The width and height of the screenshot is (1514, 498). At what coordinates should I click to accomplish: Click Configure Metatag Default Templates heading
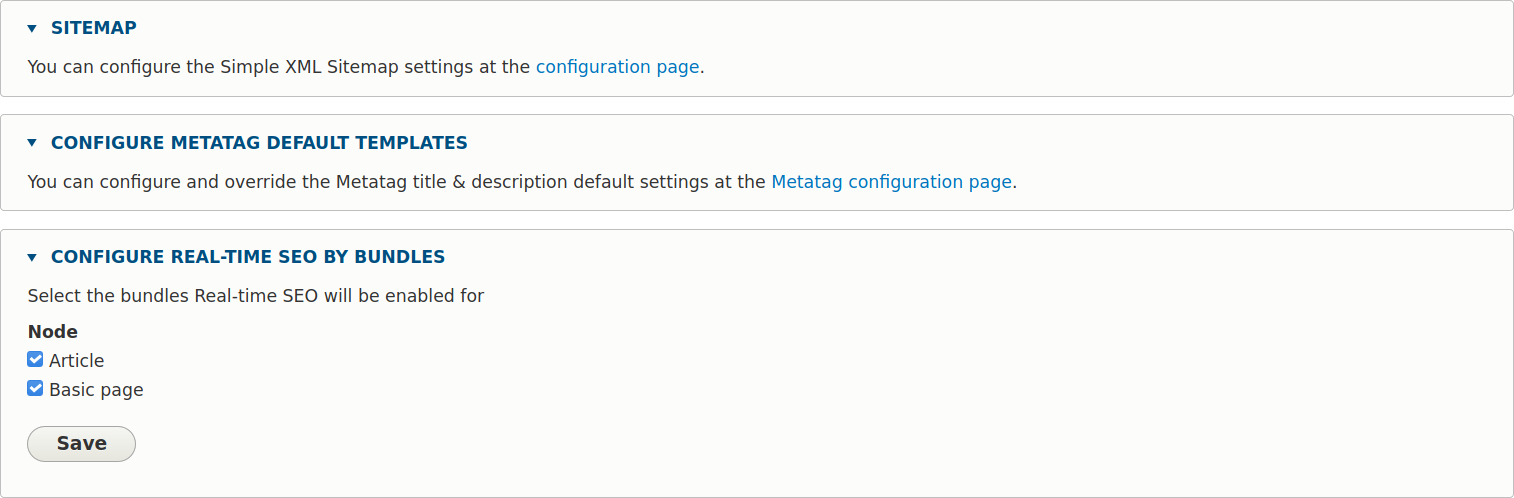coord(259,143)
